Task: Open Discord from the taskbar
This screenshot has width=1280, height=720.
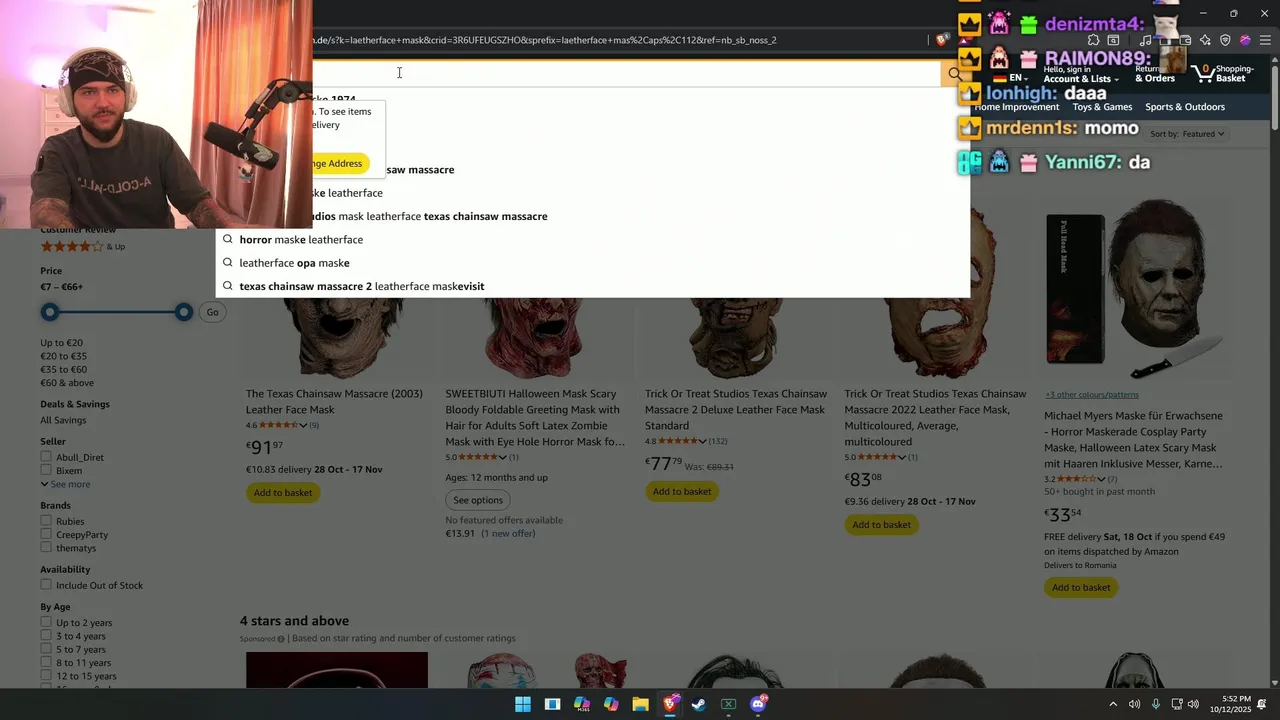Action: tap(758, 704)
